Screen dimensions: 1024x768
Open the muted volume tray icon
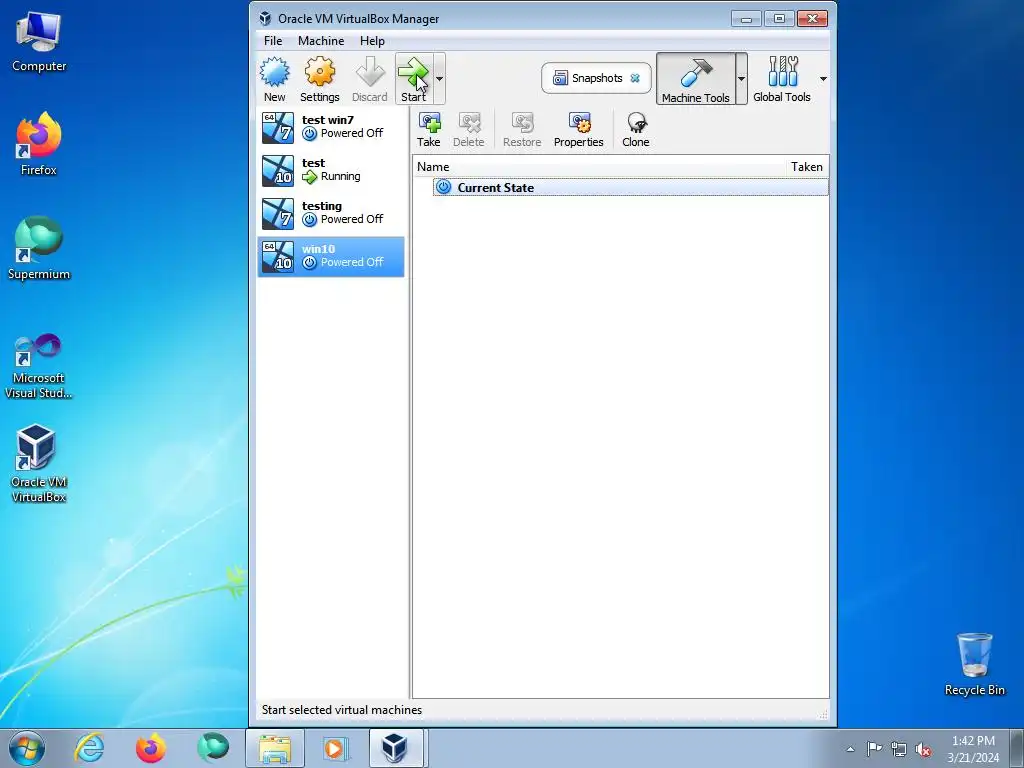923,749
